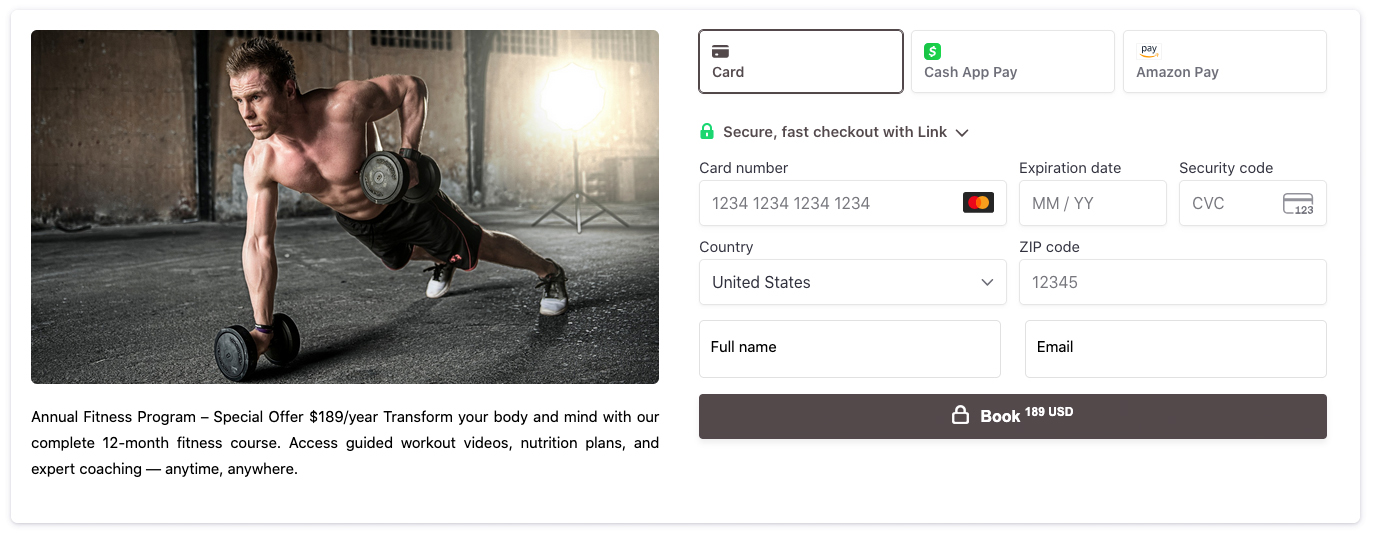Screen dimensions: 1373x534
Task: Click the fitness workout product image
Action: [345, 207]
